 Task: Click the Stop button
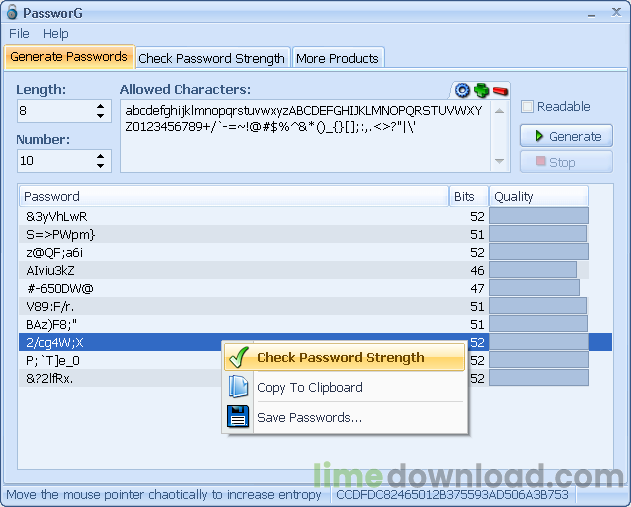pos(566,162)
